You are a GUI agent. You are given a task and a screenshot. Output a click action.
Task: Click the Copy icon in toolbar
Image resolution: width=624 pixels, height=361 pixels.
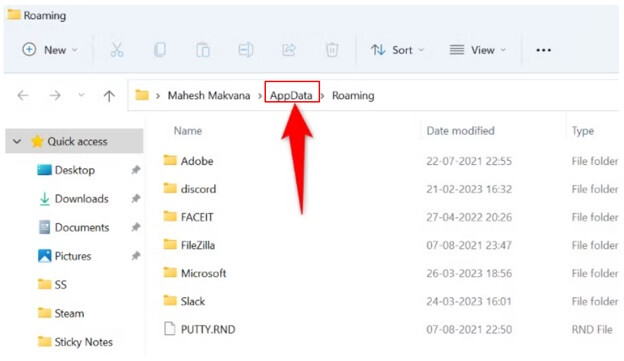(160, 50)
